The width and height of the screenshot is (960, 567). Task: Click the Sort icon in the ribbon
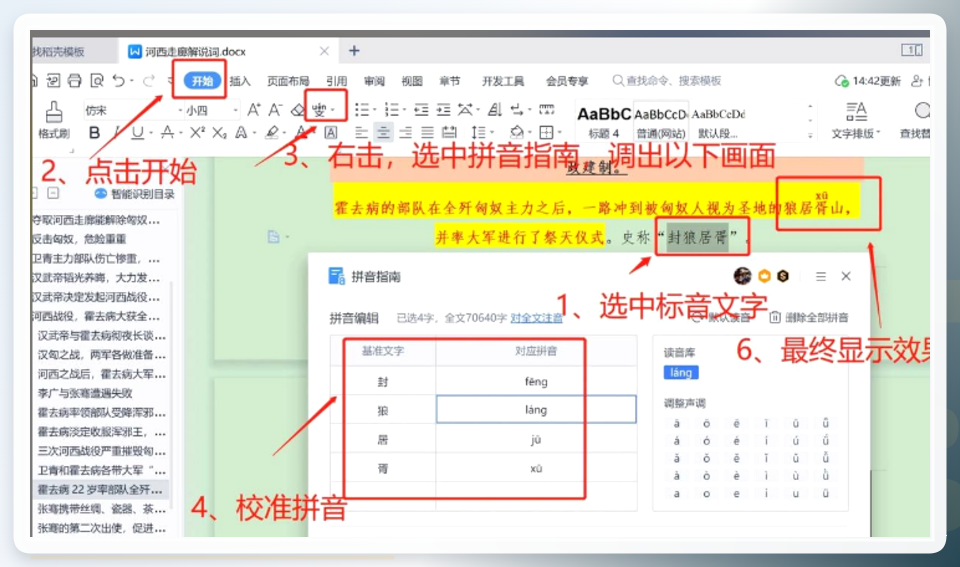(495, 110)
